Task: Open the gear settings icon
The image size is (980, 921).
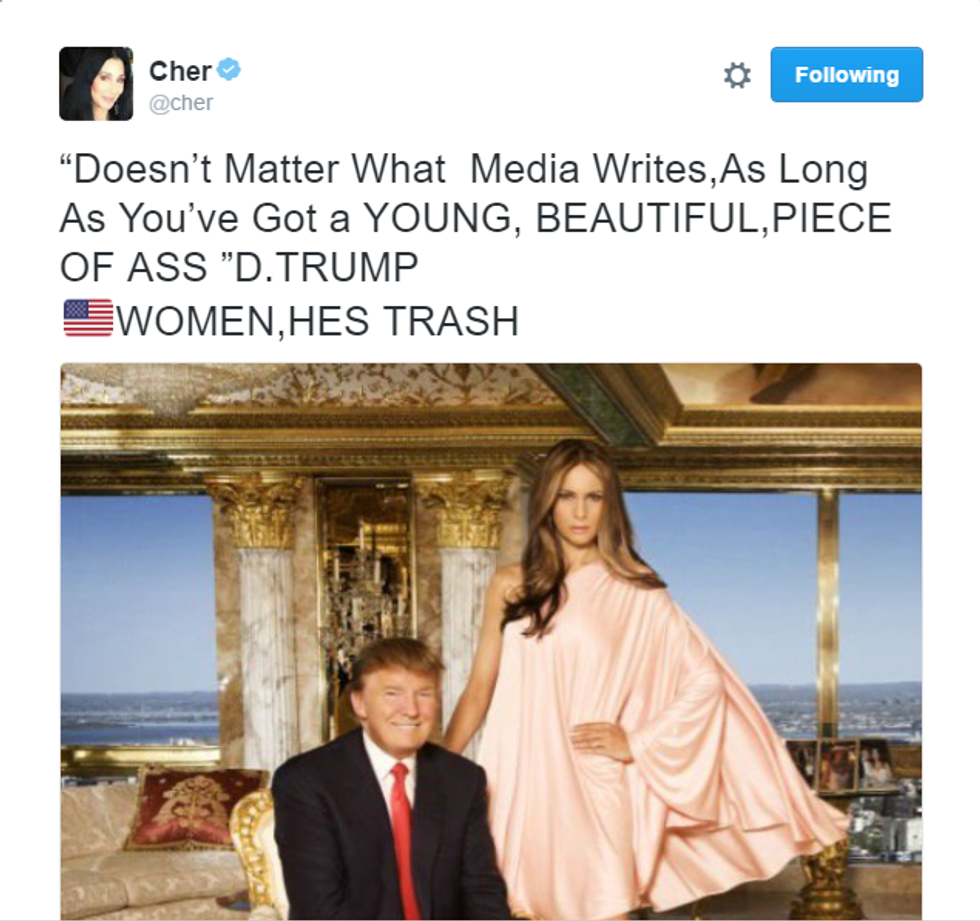Action: point(737,76)
